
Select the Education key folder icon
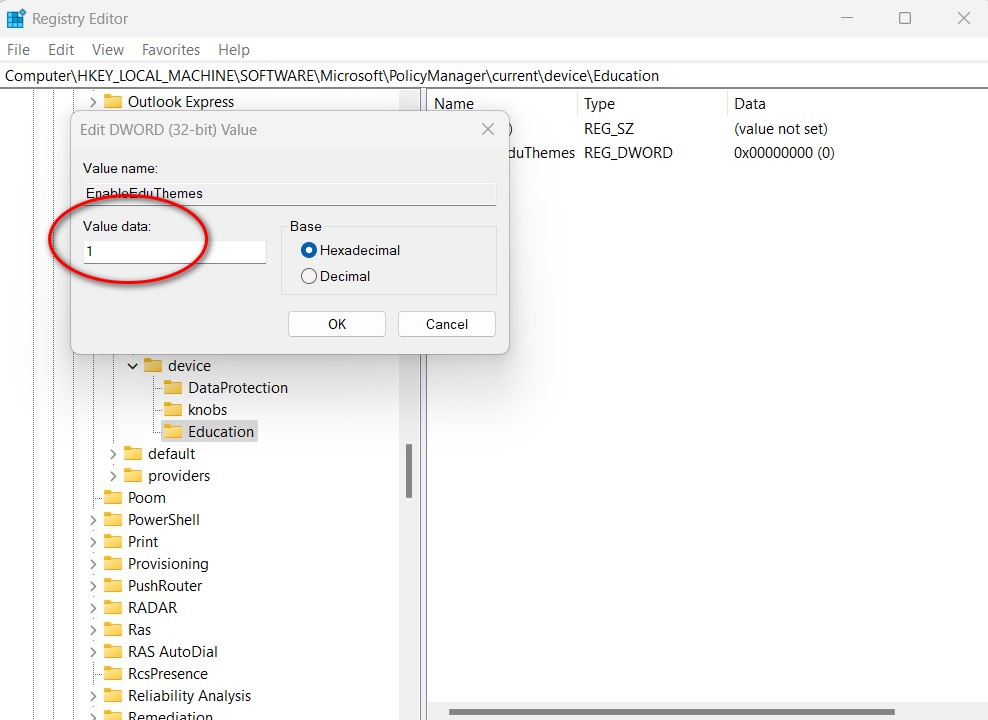point(172,431)
